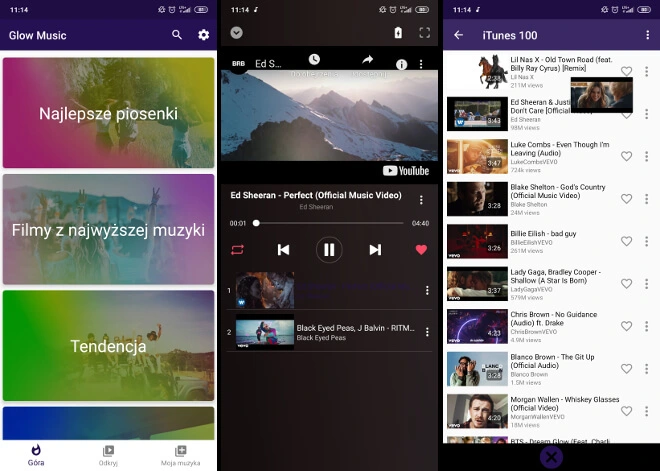Open Tendencja category card

[109, 346]
